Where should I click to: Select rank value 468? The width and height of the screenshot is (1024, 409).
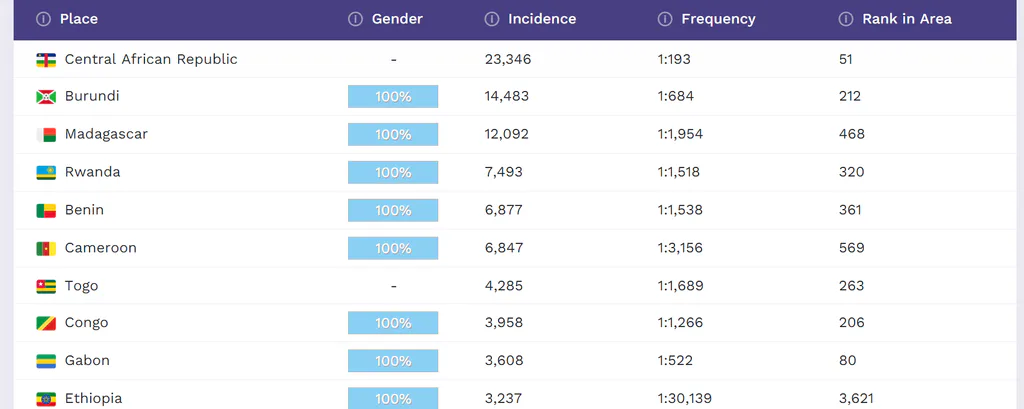[852, 135]
